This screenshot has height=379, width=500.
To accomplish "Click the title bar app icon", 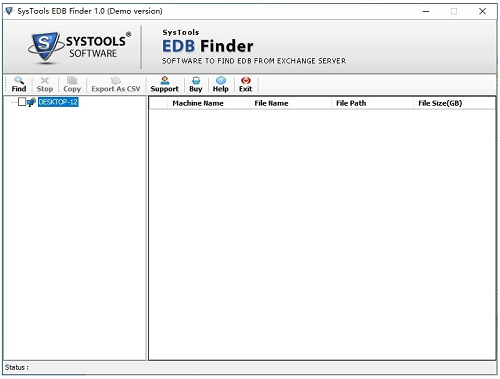I will pos(9,11).
